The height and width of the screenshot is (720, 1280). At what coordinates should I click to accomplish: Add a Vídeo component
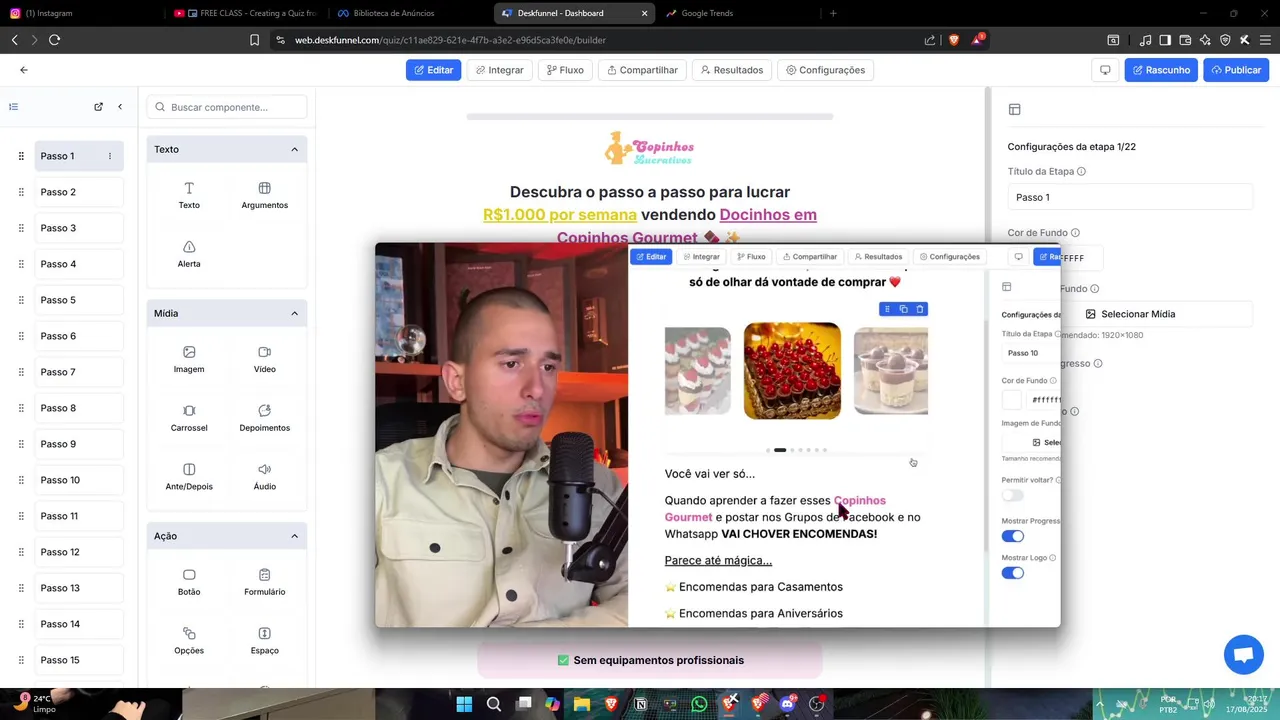tap(264, 360)
